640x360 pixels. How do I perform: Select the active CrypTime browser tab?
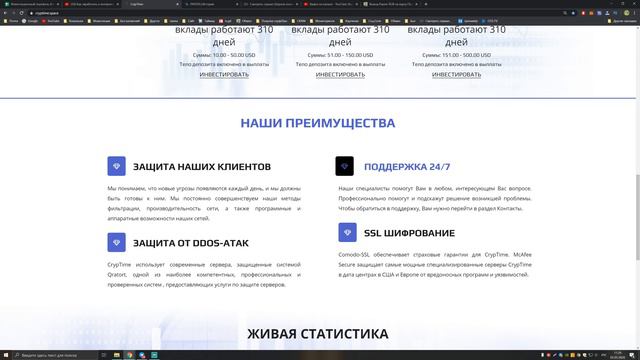pos(151,4)
